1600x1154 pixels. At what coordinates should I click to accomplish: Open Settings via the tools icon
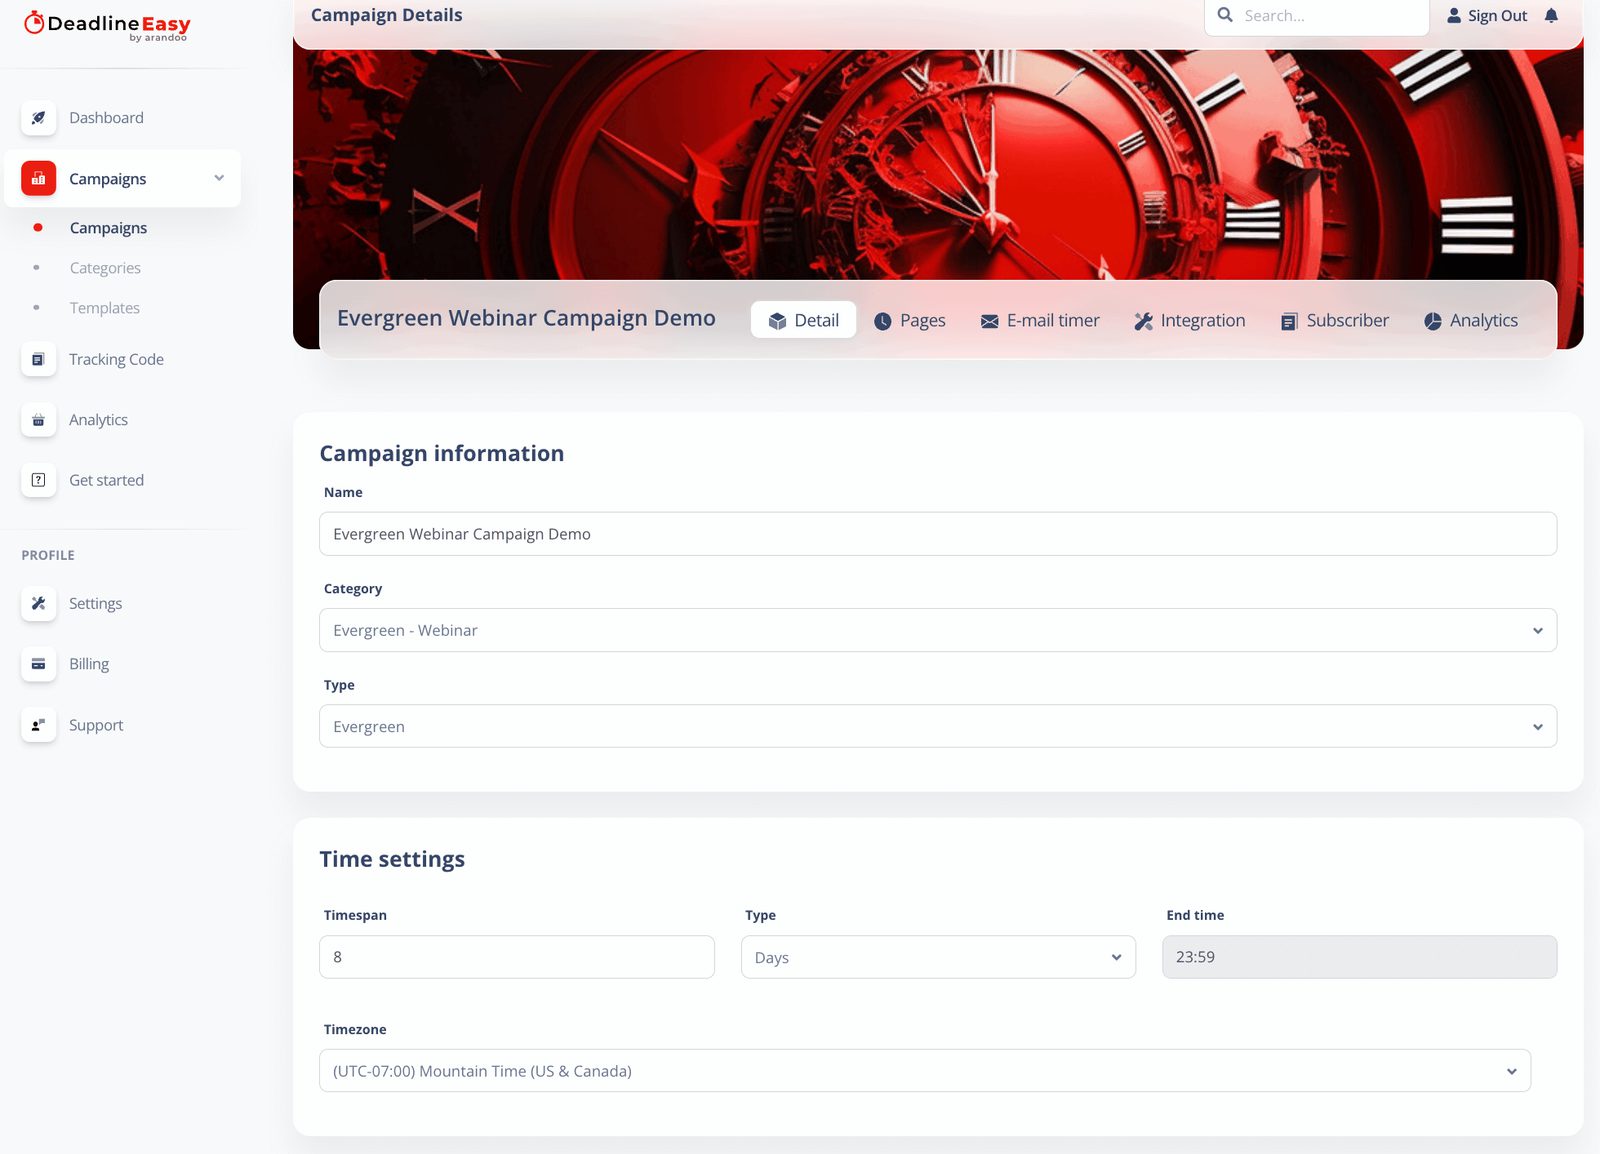(x=38, y=604)
